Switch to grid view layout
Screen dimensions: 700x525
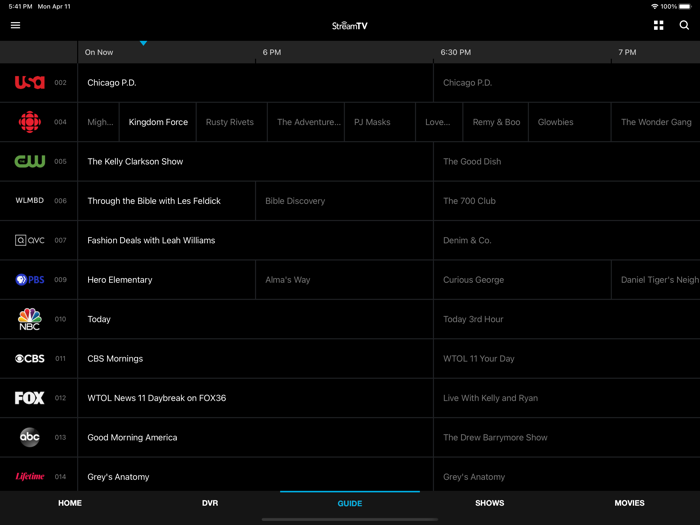click(658, 25)
